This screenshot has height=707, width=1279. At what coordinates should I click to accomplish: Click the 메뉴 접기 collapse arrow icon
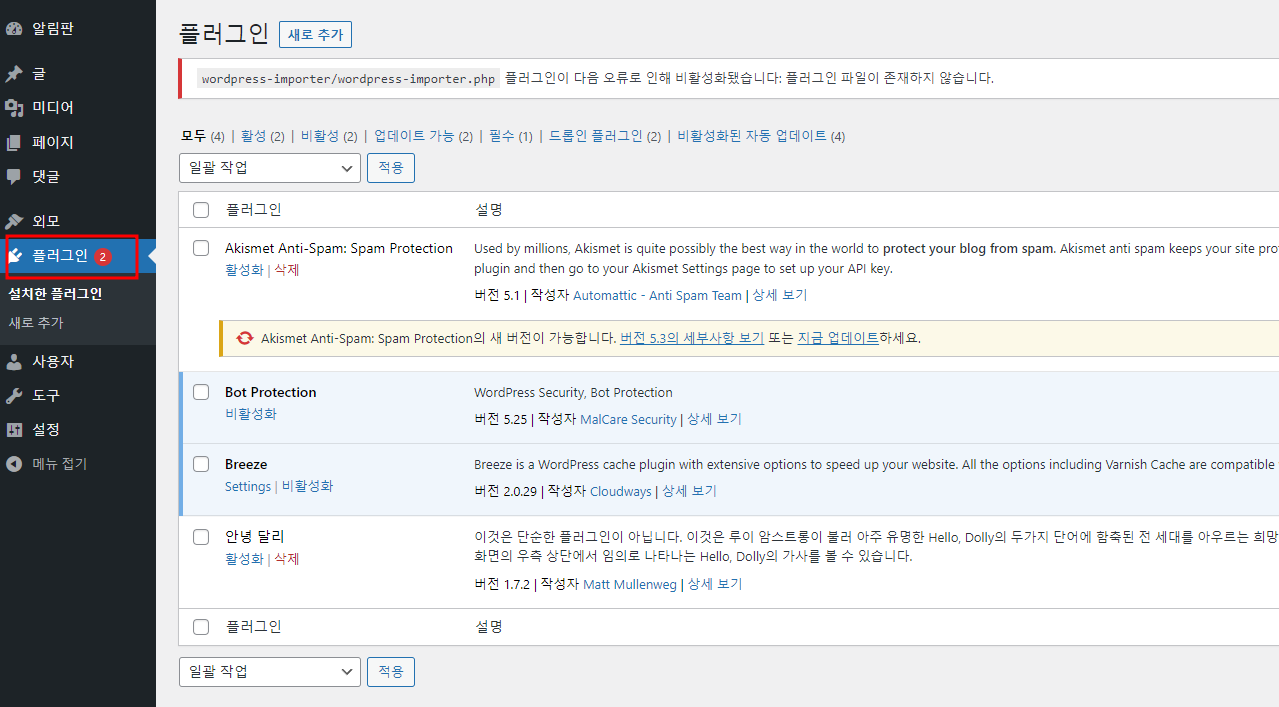14,464
